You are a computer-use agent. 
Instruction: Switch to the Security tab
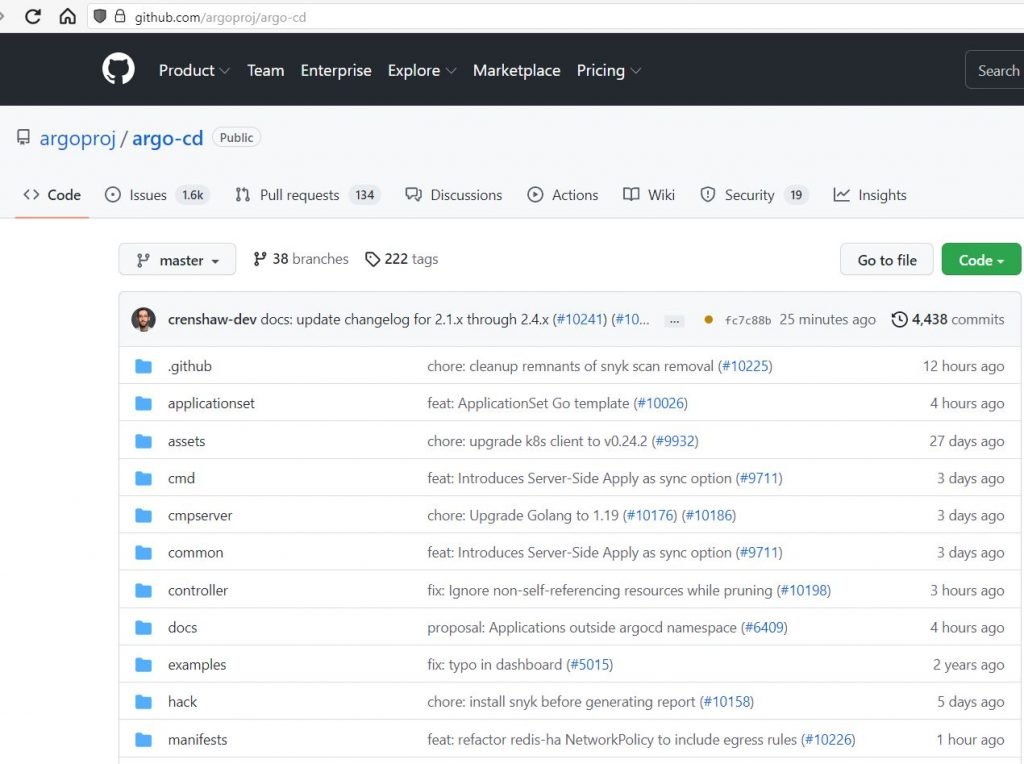coord(754,195)
